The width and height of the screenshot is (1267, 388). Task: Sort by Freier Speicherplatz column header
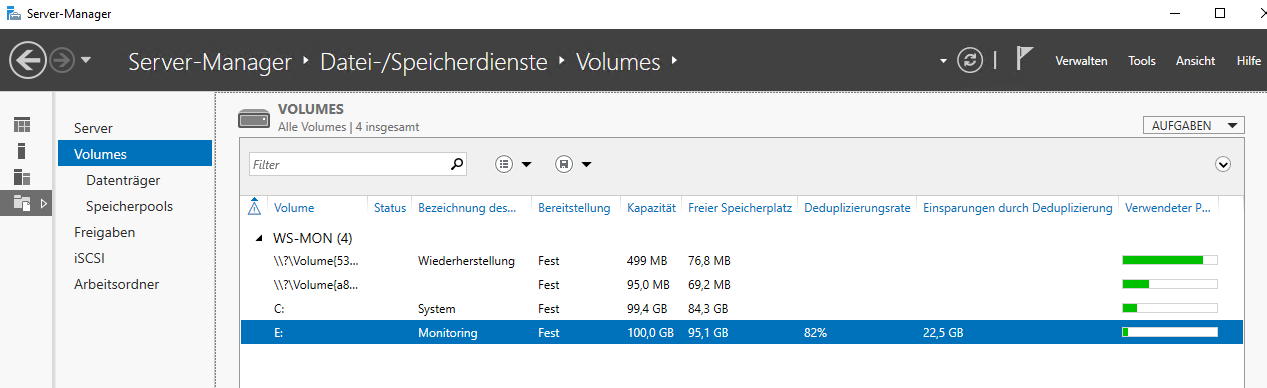[740, 208]
